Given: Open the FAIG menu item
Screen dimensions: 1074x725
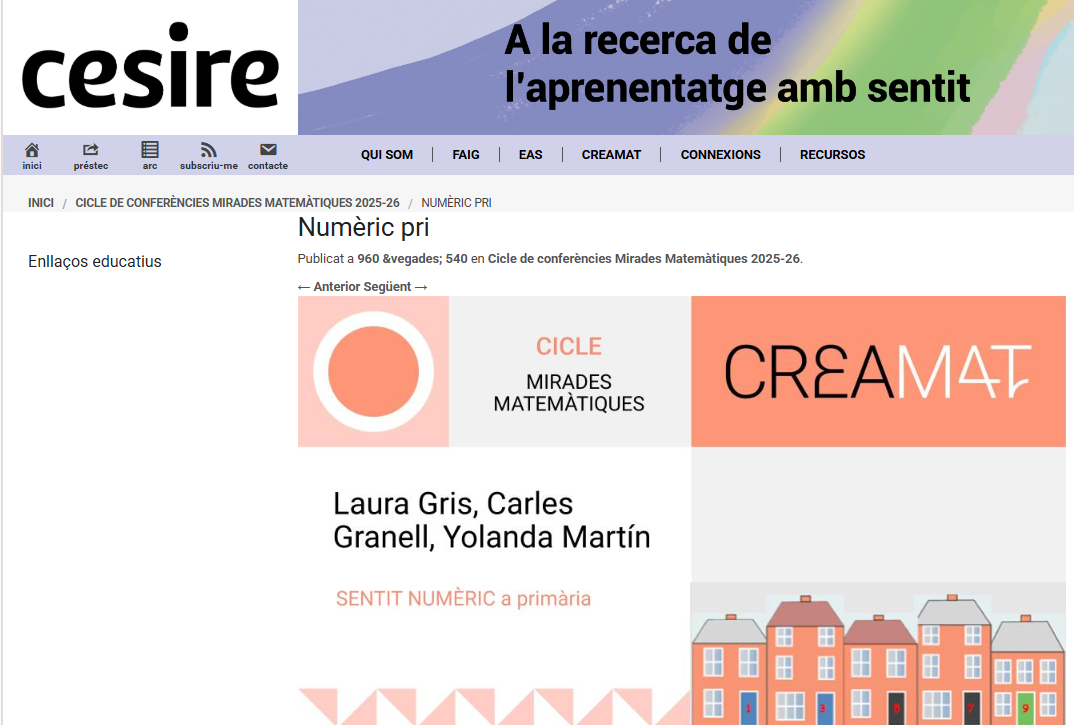Looking at the screenshot, I should coord(466,155).
